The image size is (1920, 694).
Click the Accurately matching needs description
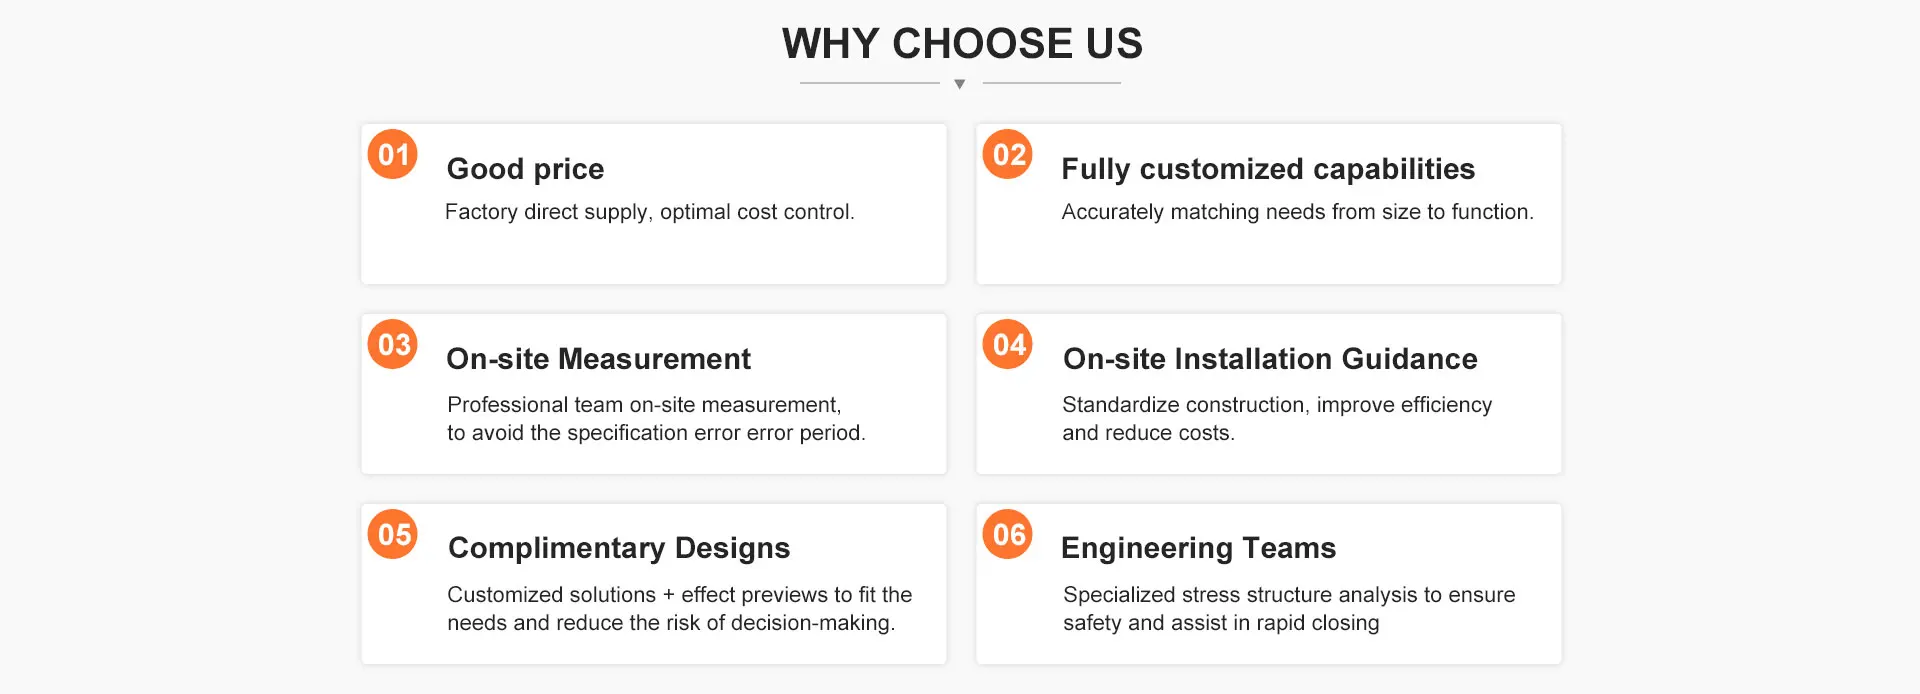[1297, 212]
